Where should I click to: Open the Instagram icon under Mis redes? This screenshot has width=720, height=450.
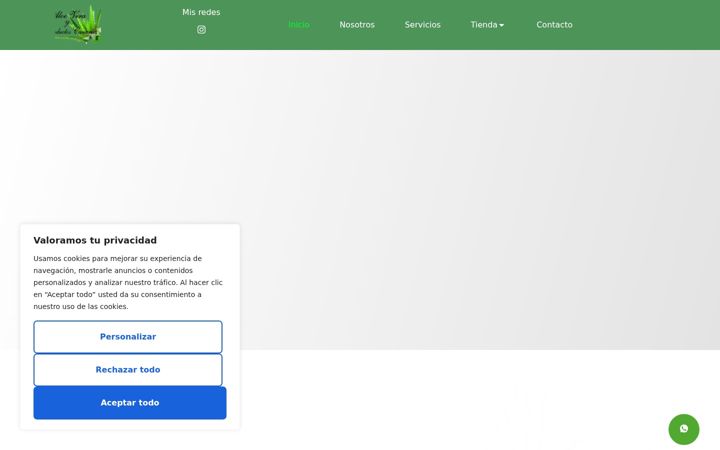click(201, 30)
